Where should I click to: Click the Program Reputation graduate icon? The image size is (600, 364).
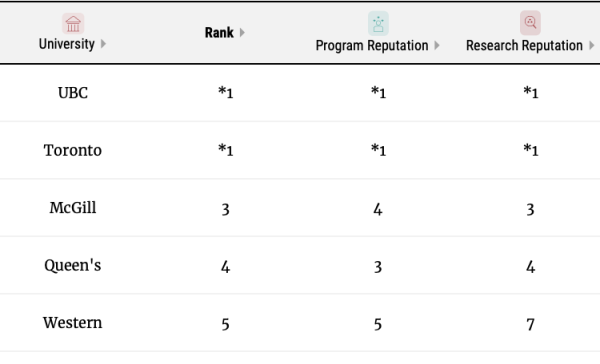coord(378,23)
